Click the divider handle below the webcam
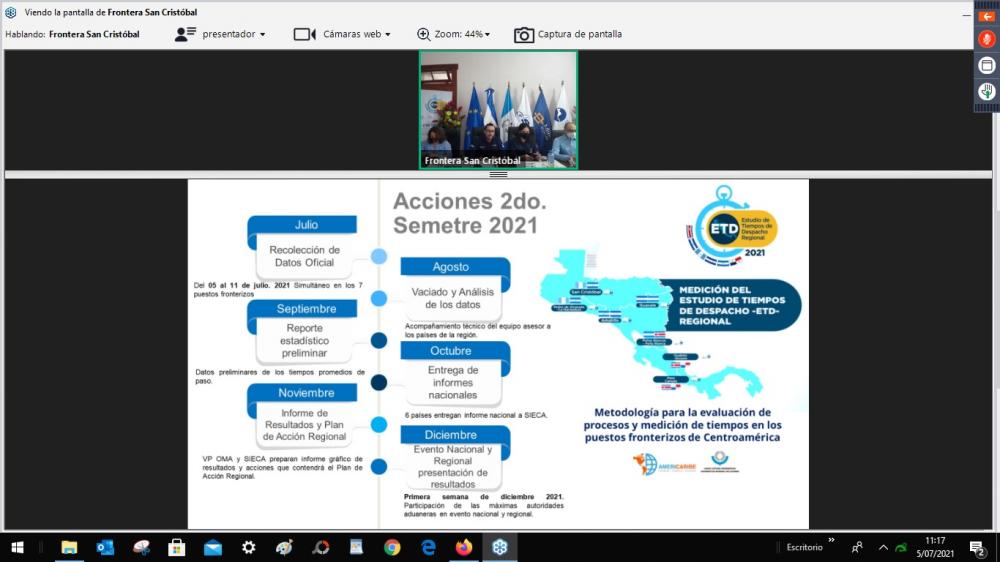 coord(498,174)
